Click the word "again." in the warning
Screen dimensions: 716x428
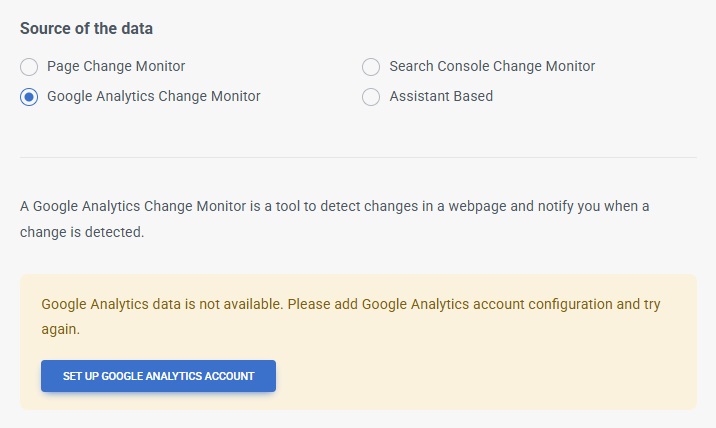pos(60,328)
